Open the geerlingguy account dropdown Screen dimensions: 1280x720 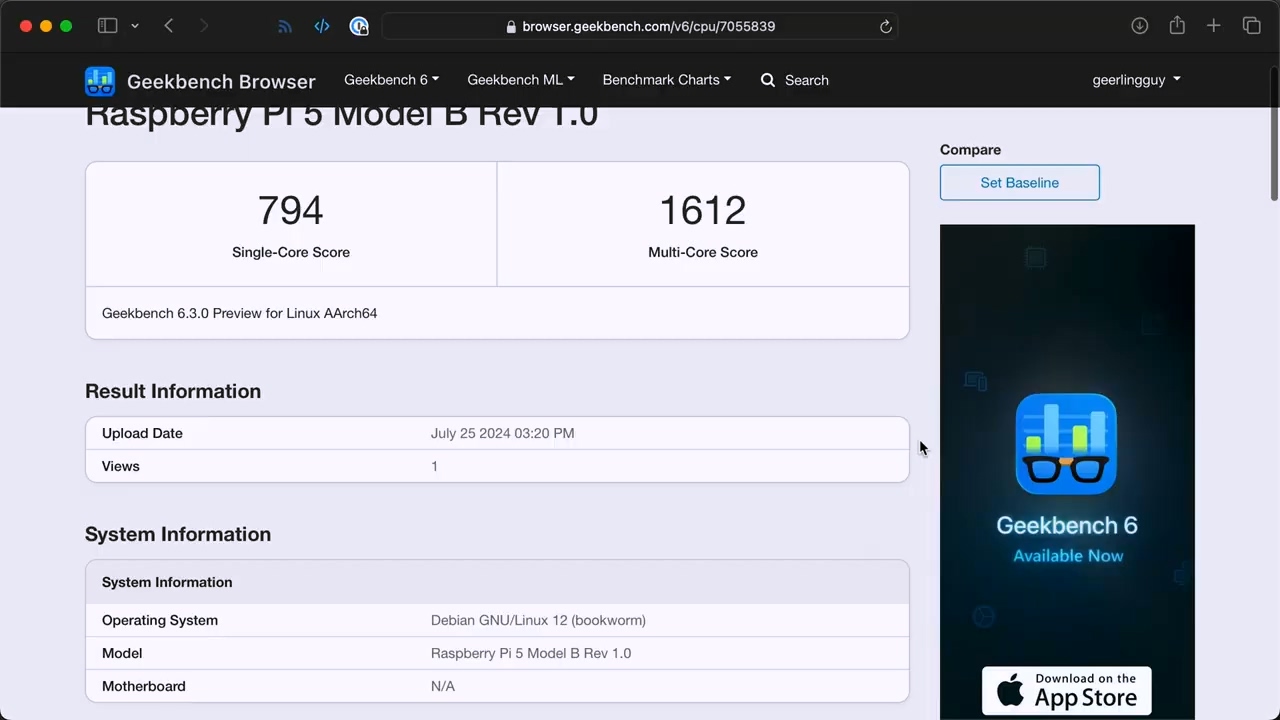pos(1136,80)
